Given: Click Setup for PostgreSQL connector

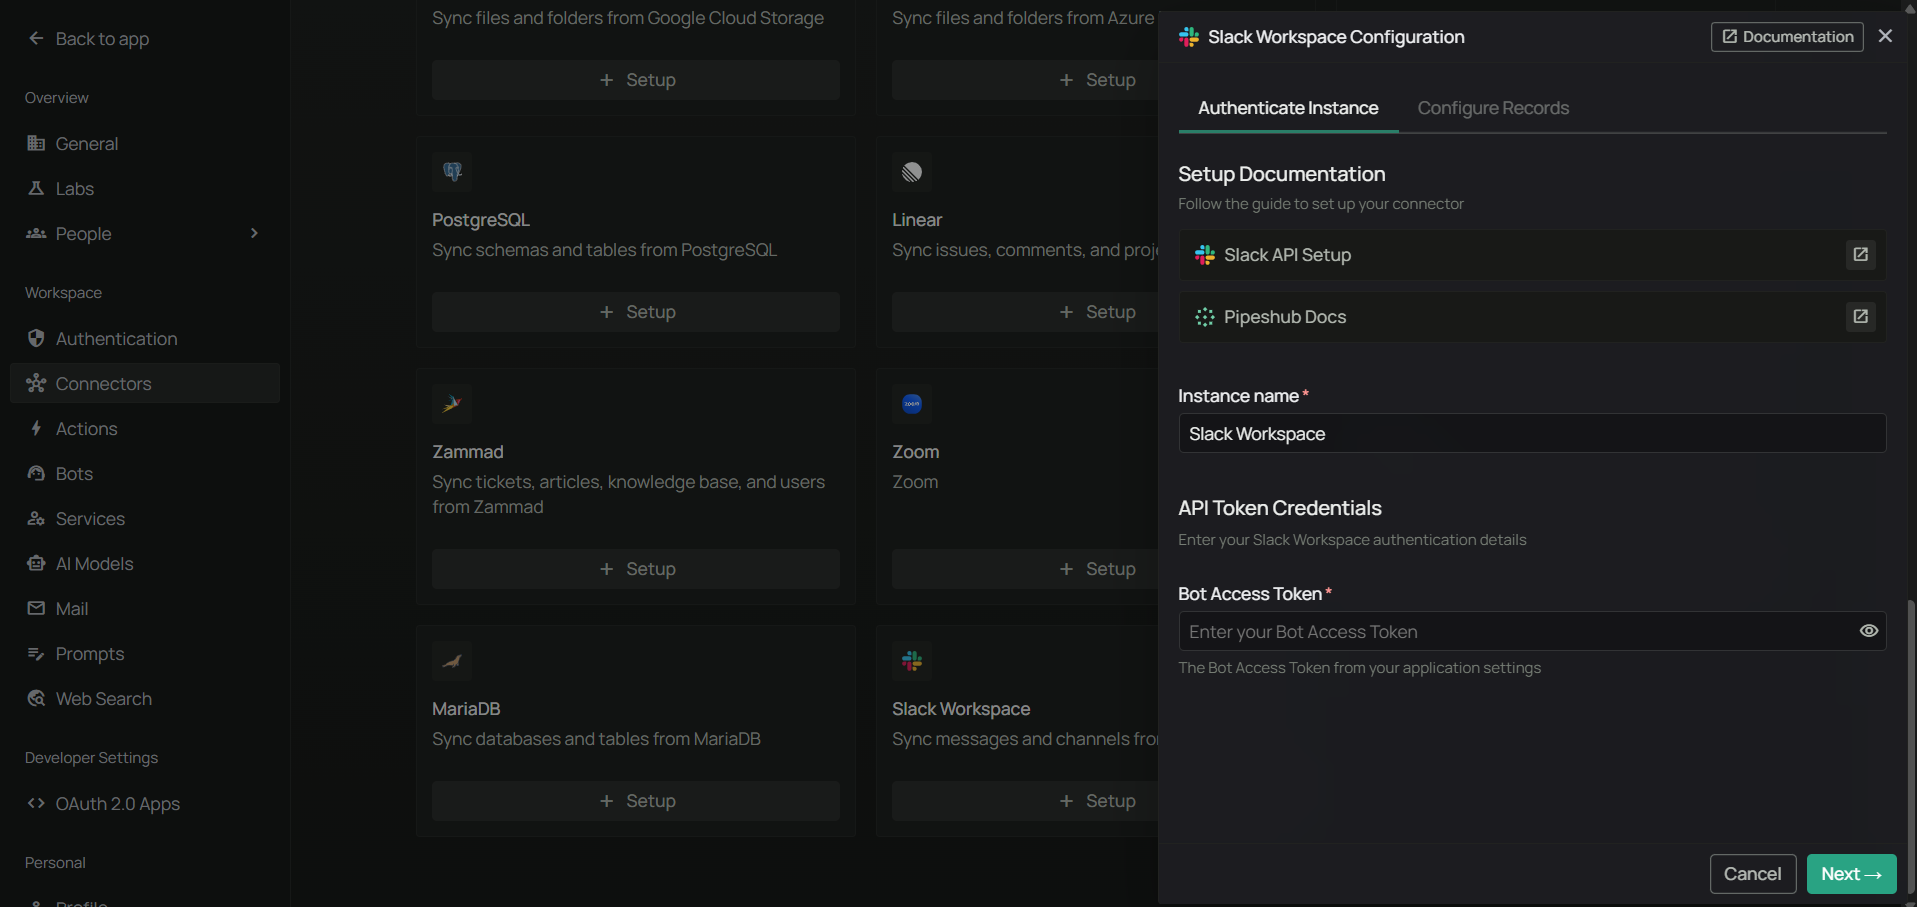Looking at the screenshot, I should pos(636,312).
